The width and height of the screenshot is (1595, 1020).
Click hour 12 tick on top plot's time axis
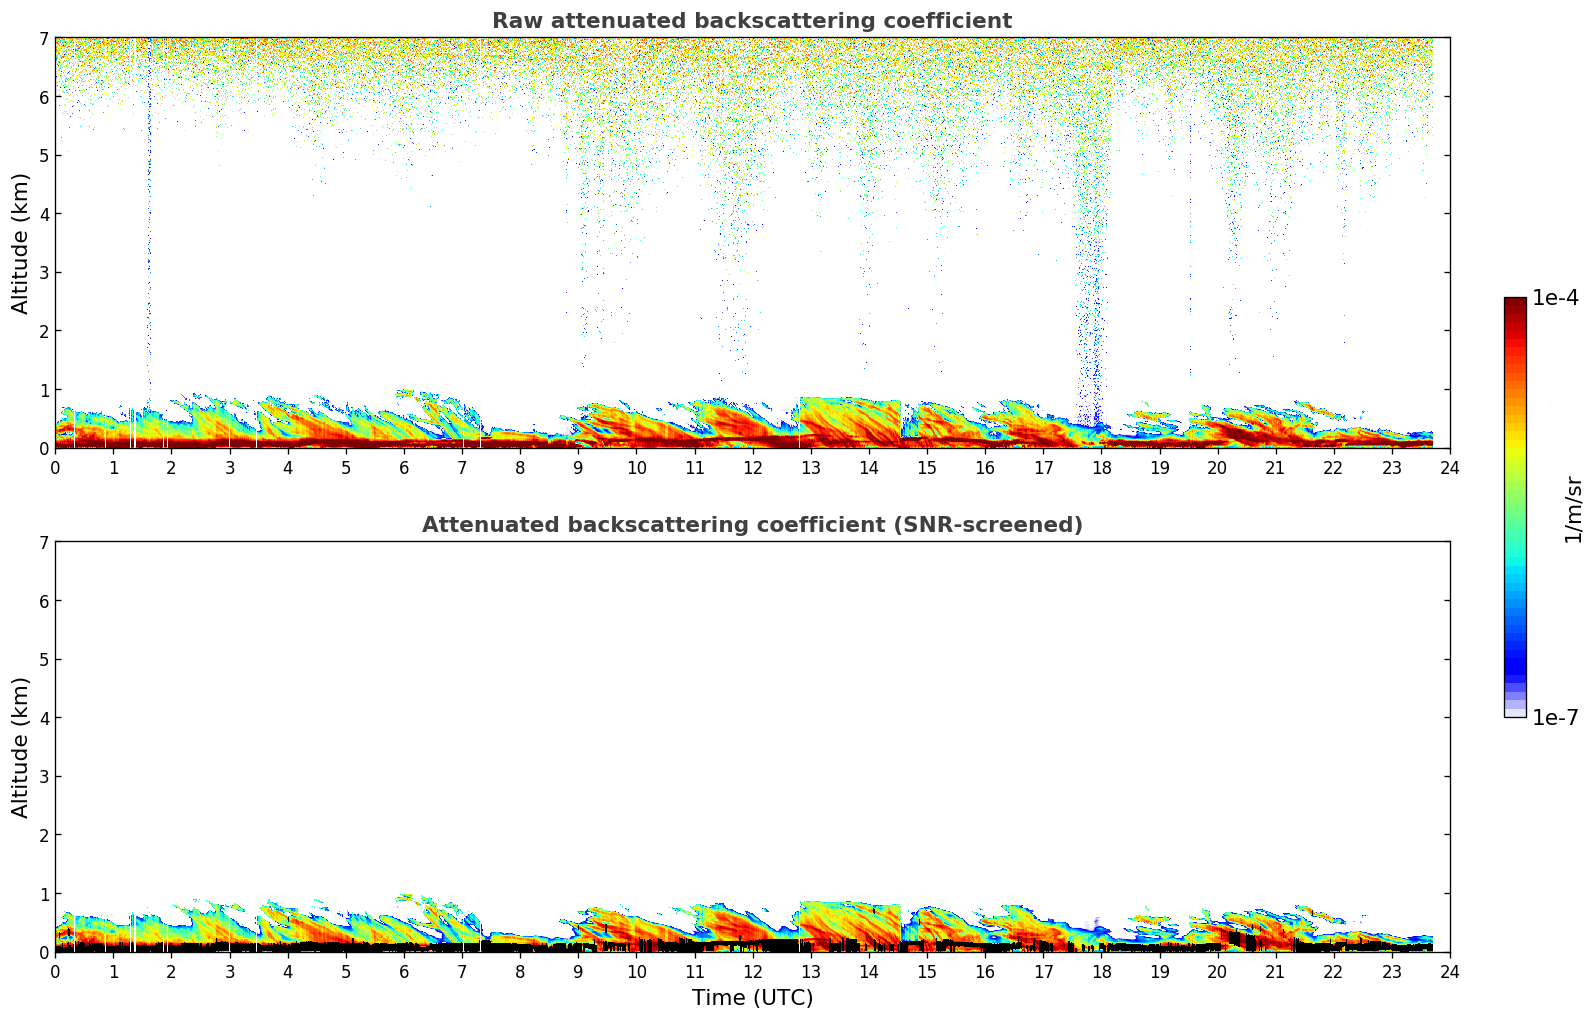coord(752,467)
